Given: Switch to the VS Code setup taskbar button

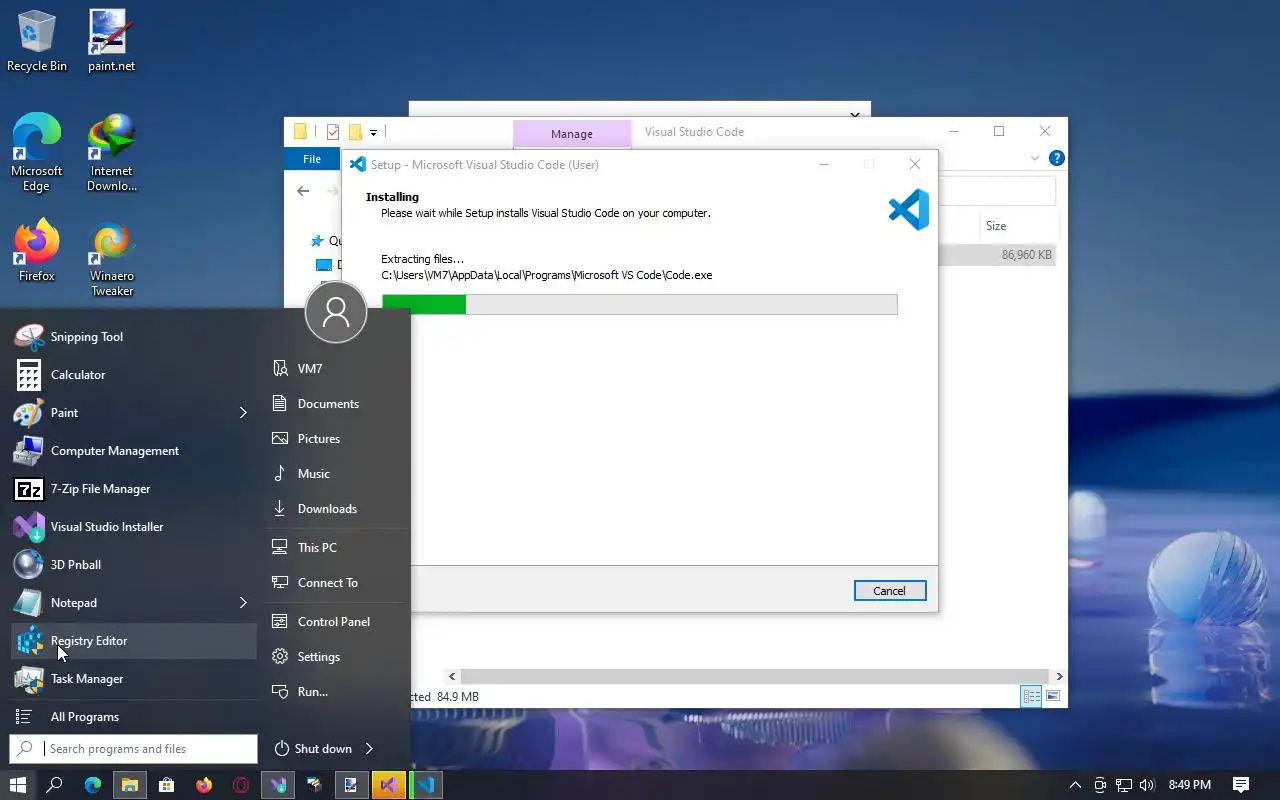Looking at the screenshot, I should click(426, 785).
